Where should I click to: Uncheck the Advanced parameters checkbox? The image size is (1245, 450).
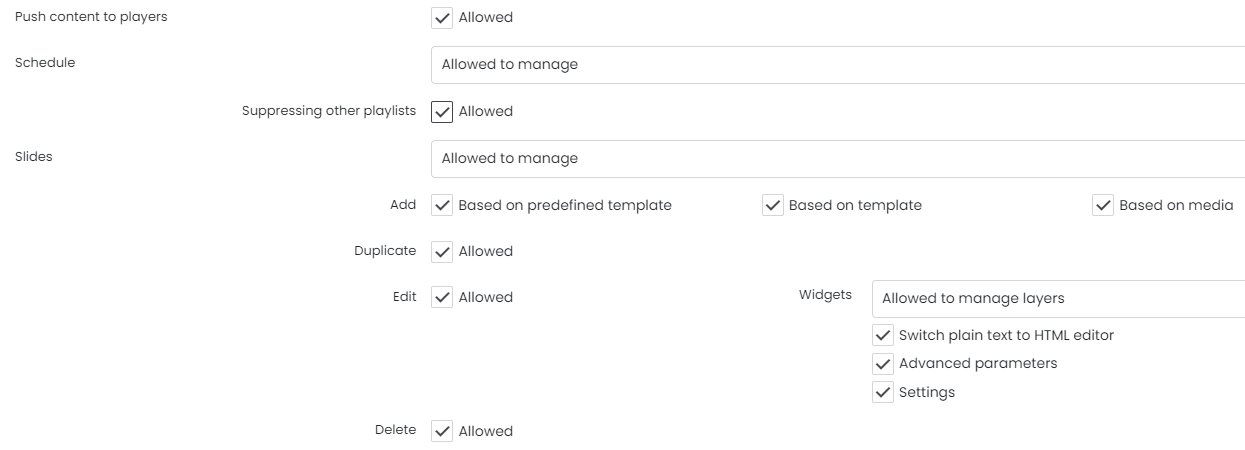883,364
